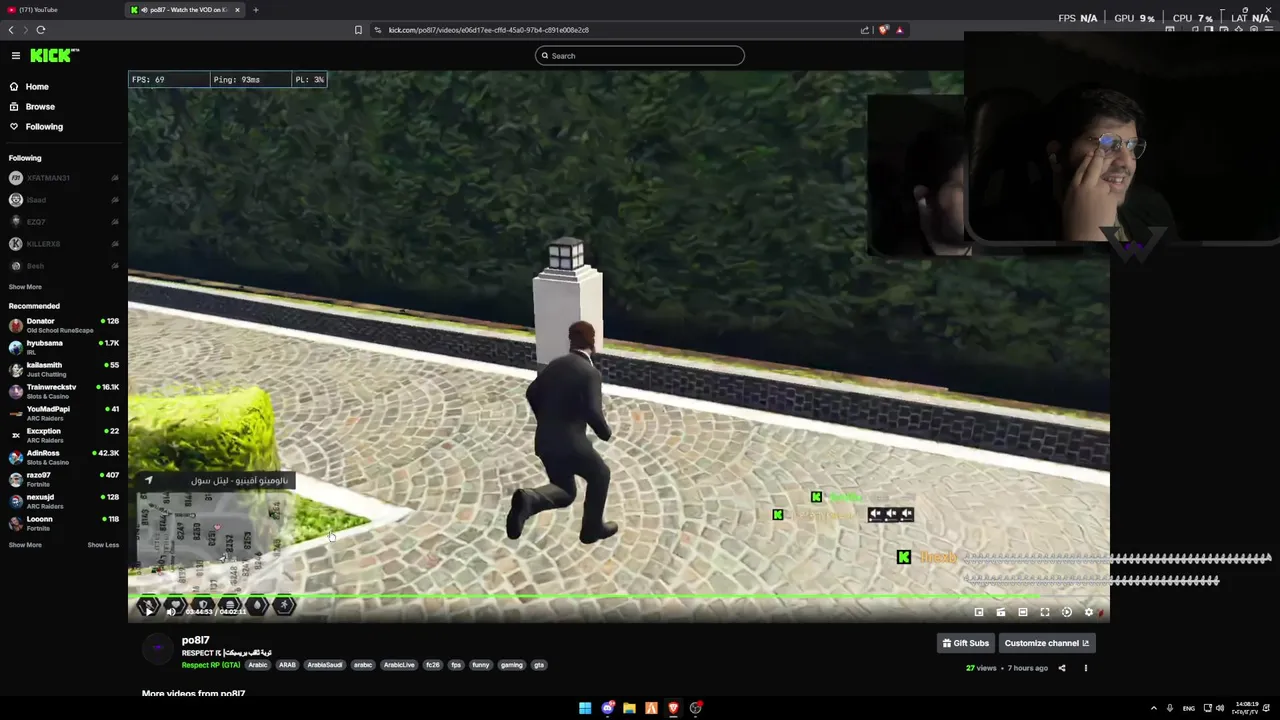Open the Brave Shields icon
1280x720 pixels.
click(883, 30)
